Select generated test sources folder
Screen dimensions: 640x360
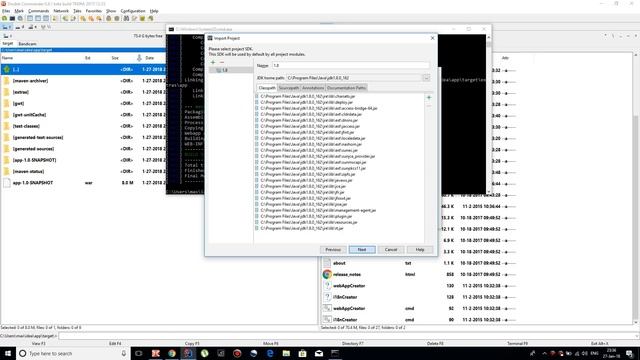pos(83,138)
